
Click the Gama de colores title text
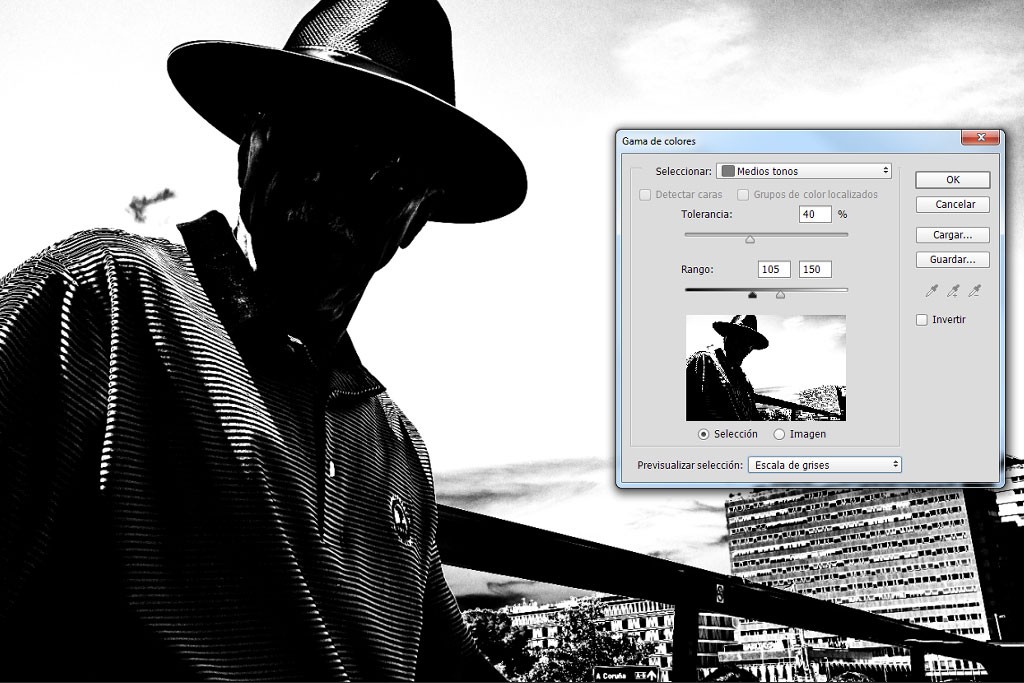658,141
